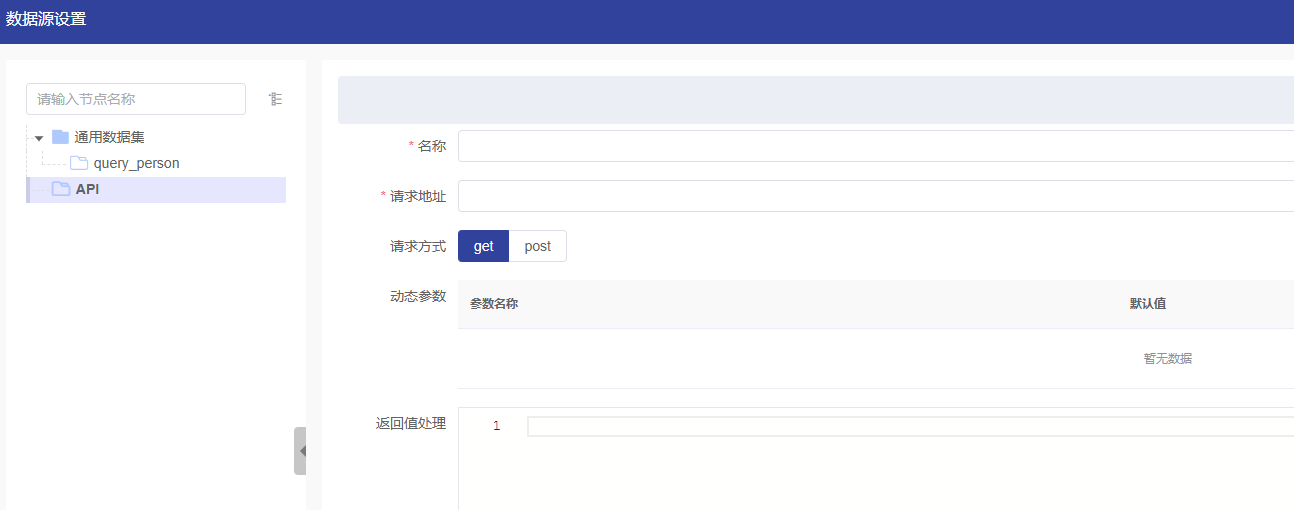Collapse the 通用数据集 tree node arrow
Viewport: 1294px width, 510px height.
[x=39, y=138]
